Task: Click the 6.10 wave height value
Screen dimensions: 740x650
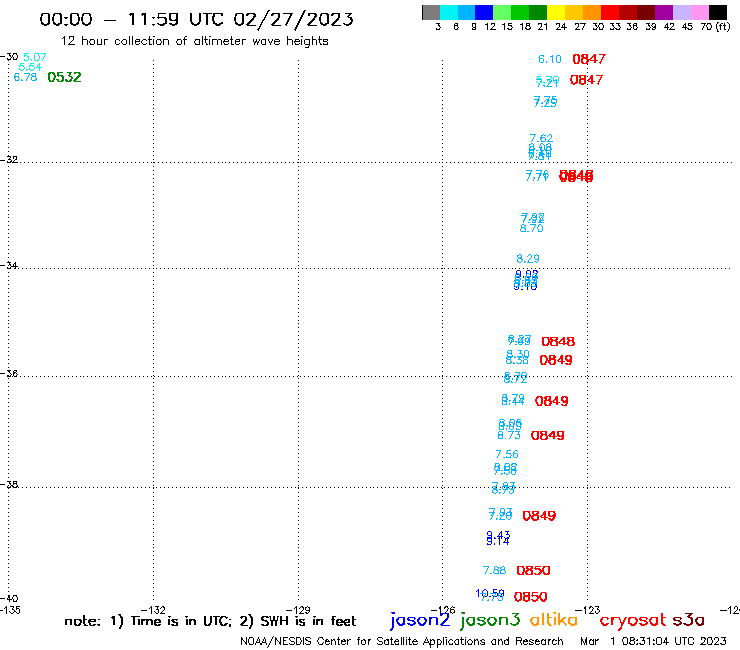Action: coord(550,59)
